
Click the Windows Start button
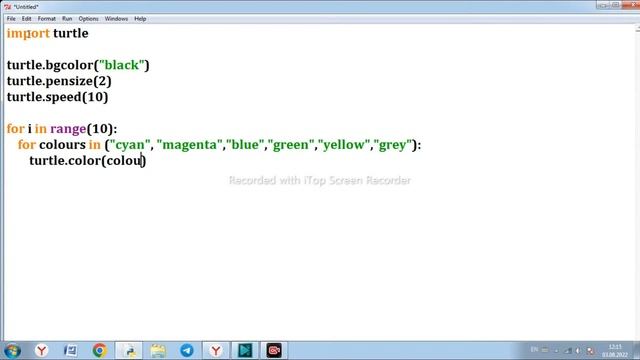[x=12, y=351]
